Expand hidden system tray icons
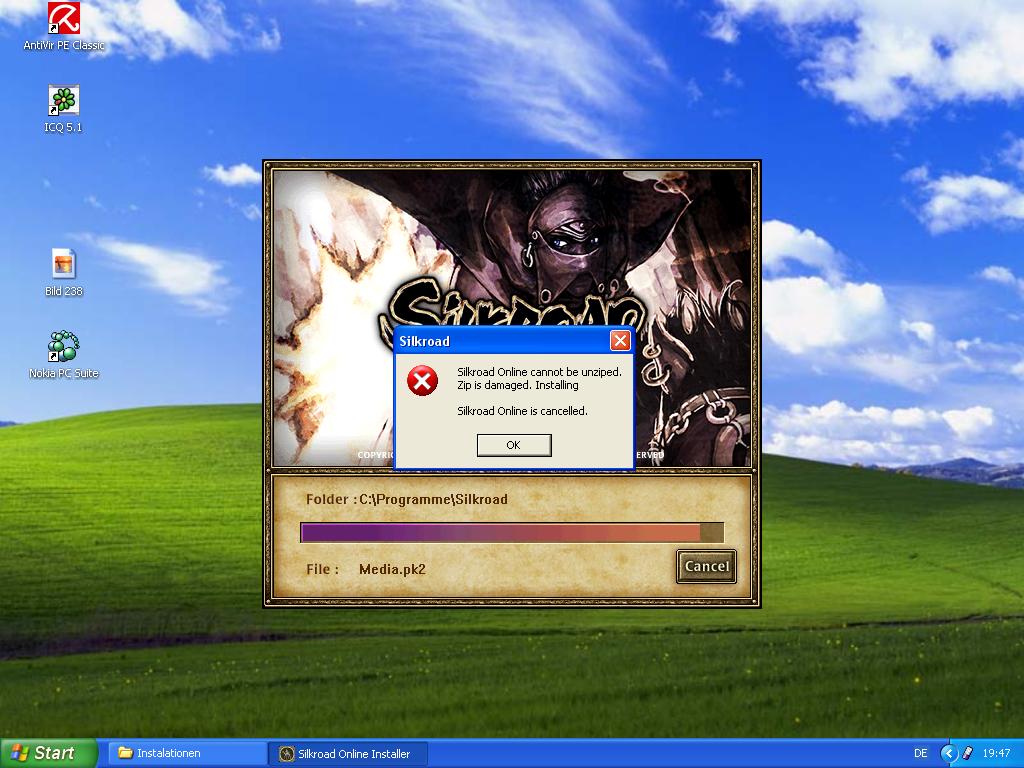Screen dimensions: 1024x768 [949, 753]
